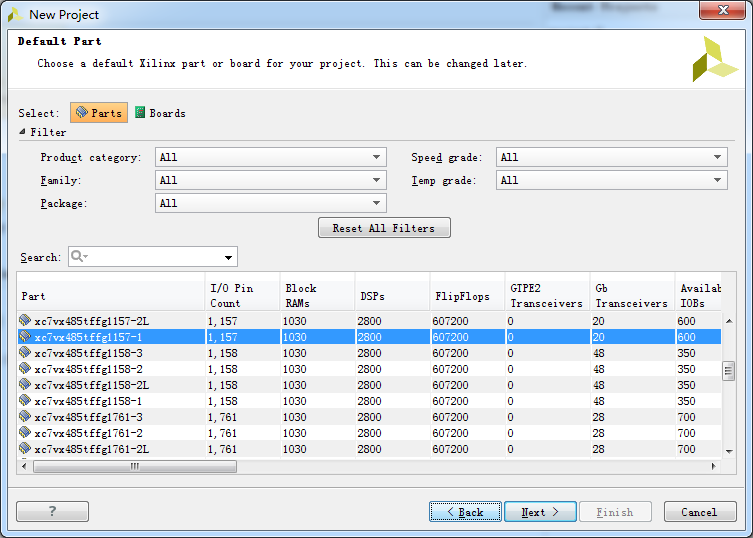
Task: Click the vertical scrollbar thumb of parts table
Action: 729,371
